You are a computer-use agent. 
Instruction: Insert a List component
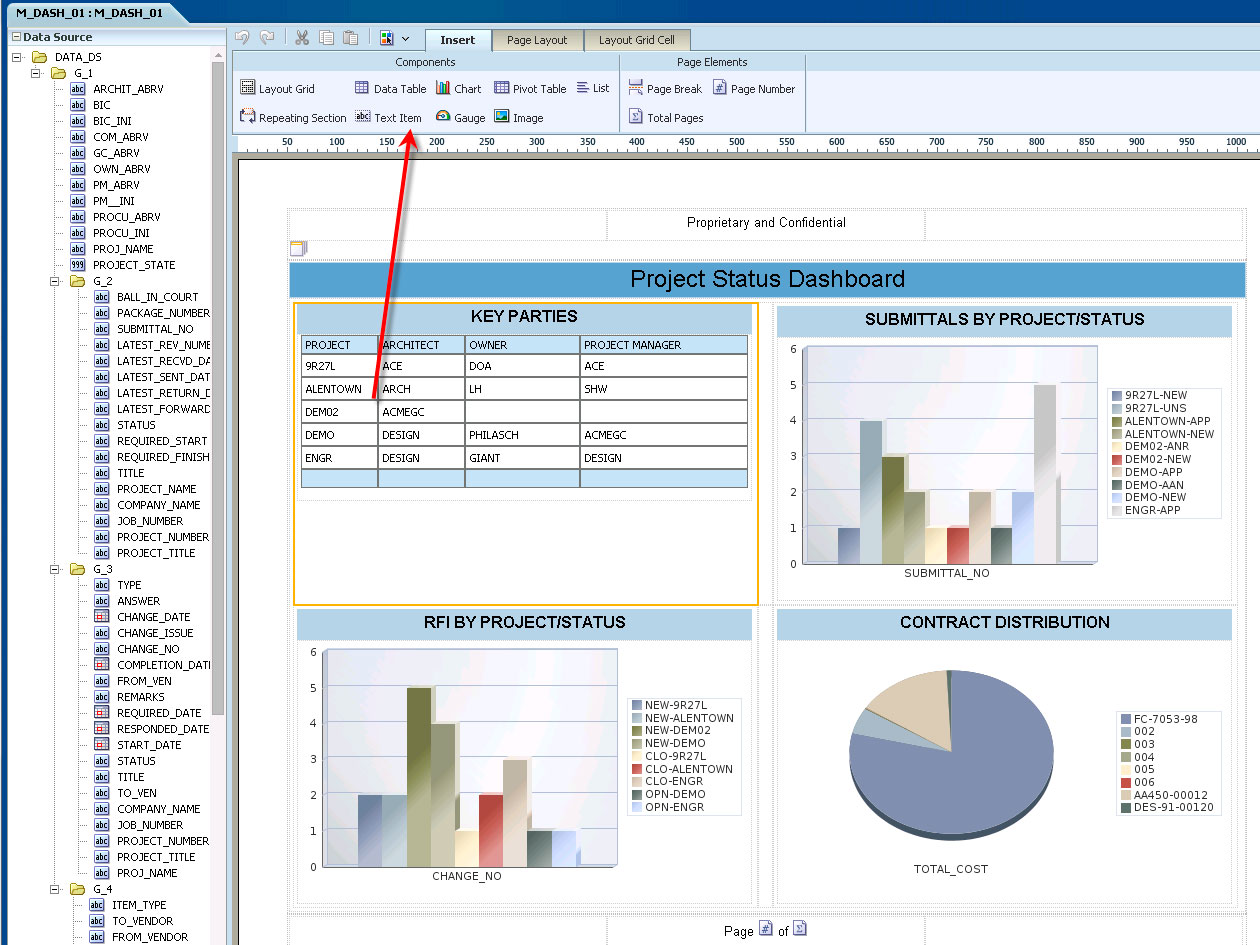coord(593,88)
